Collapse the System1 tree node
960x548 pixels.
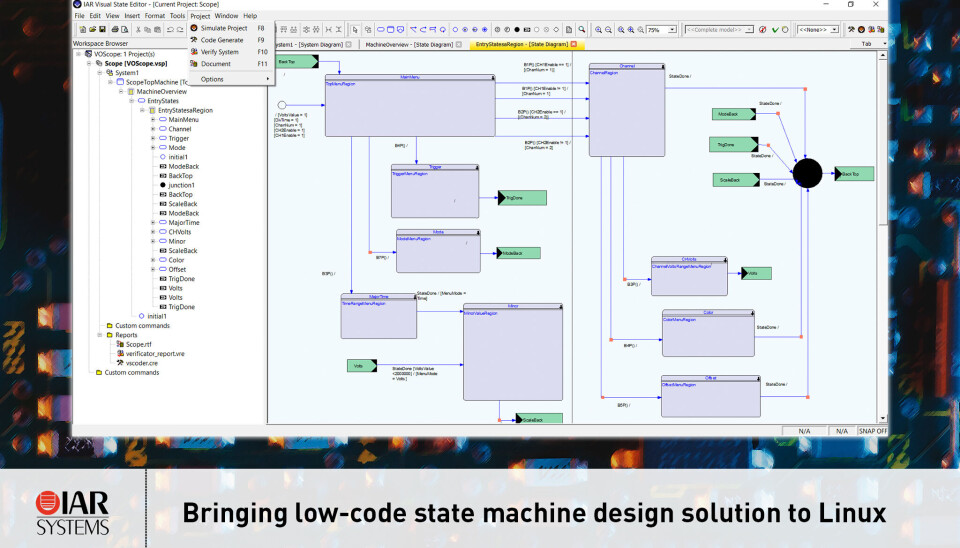[x=100, y=72]
